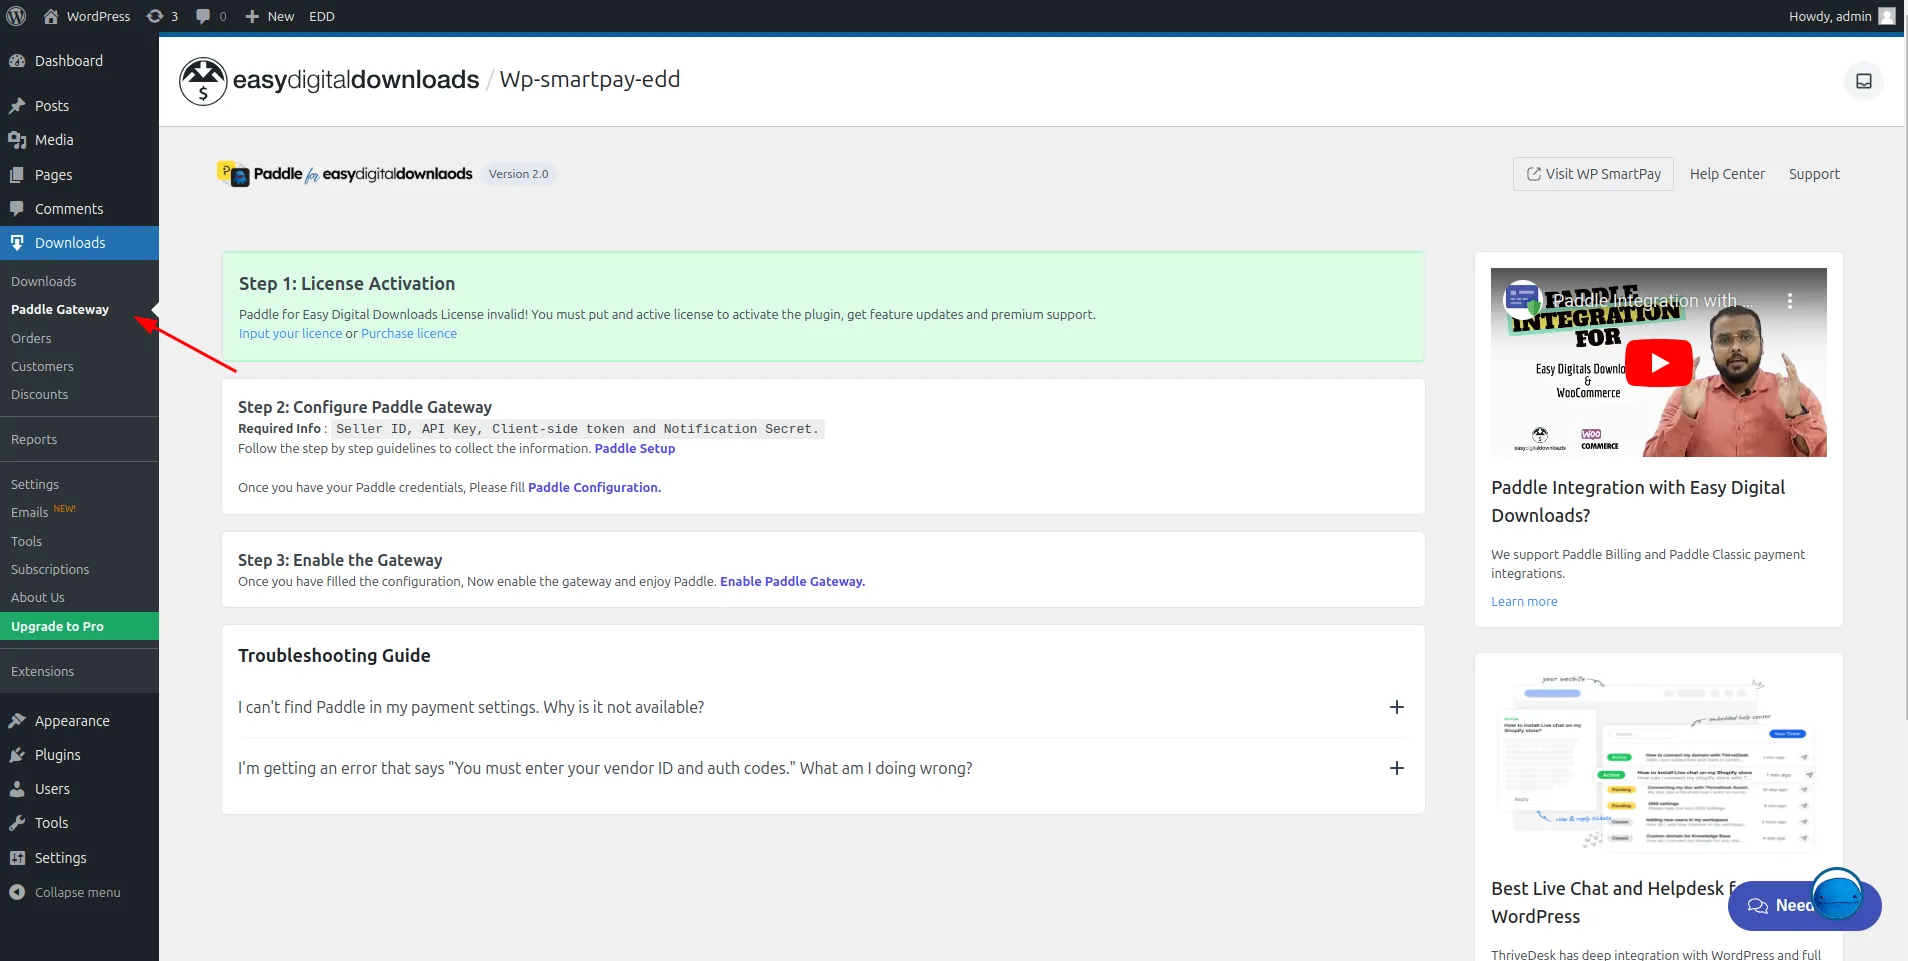Screen dimensions: 1908x961
Task: Click the Upgrade to Pro button
Action: (79, 626)
